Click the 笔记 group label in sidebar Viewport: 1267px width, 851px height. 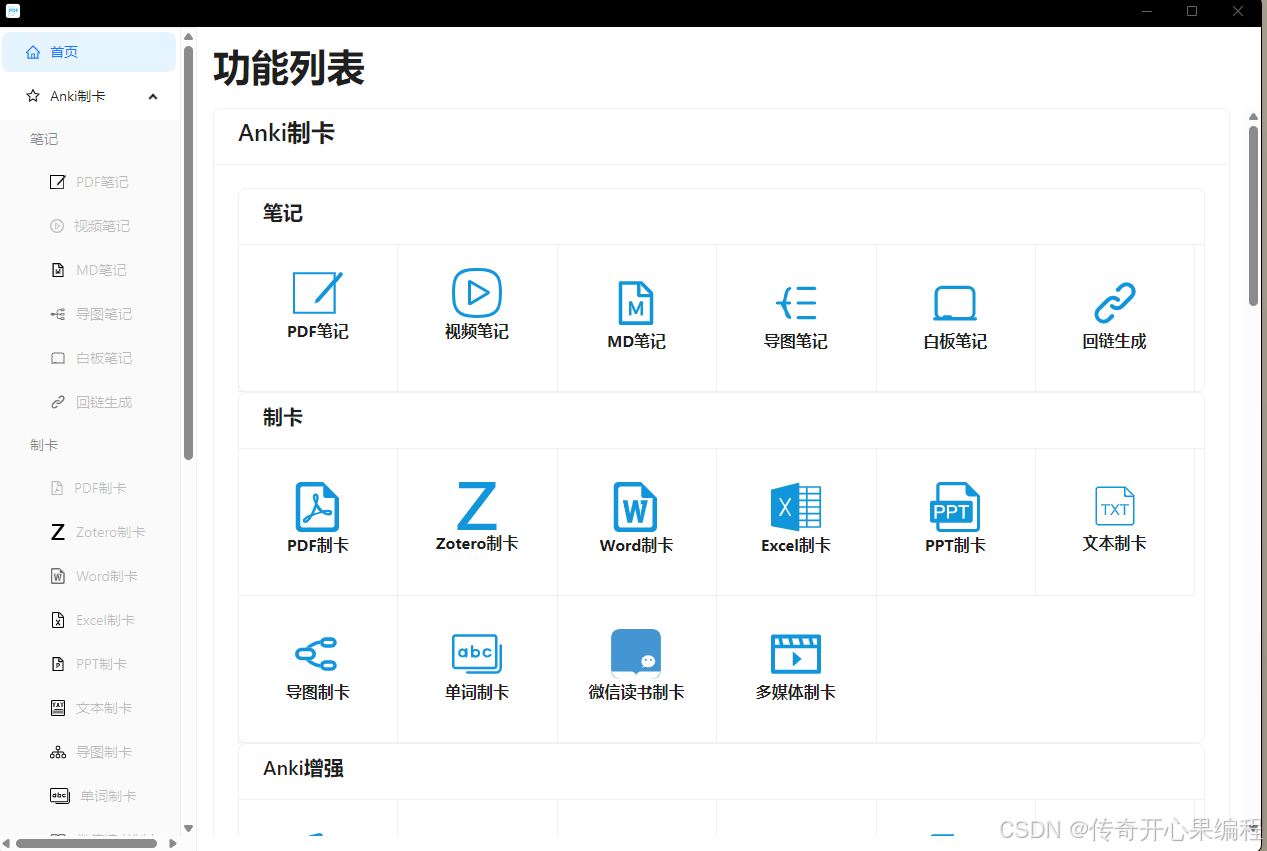(44, 139)
